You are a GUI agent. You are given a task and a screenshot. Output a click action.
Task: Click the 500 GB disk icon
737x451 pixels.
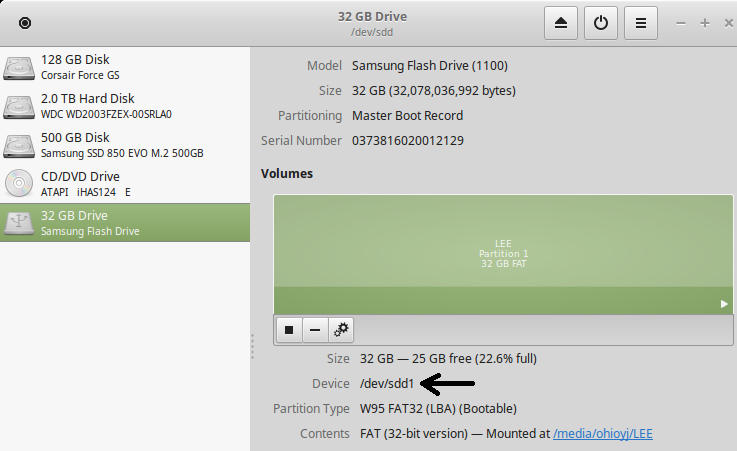(19, 146)
